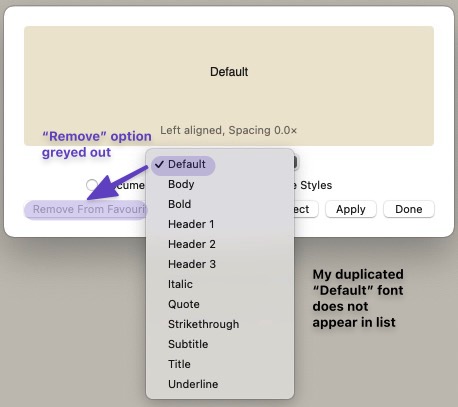Screen dimensions: 458x407
Task: Select the checked Default style in menu
Action: pyautogui.click(x=183, y=165)
